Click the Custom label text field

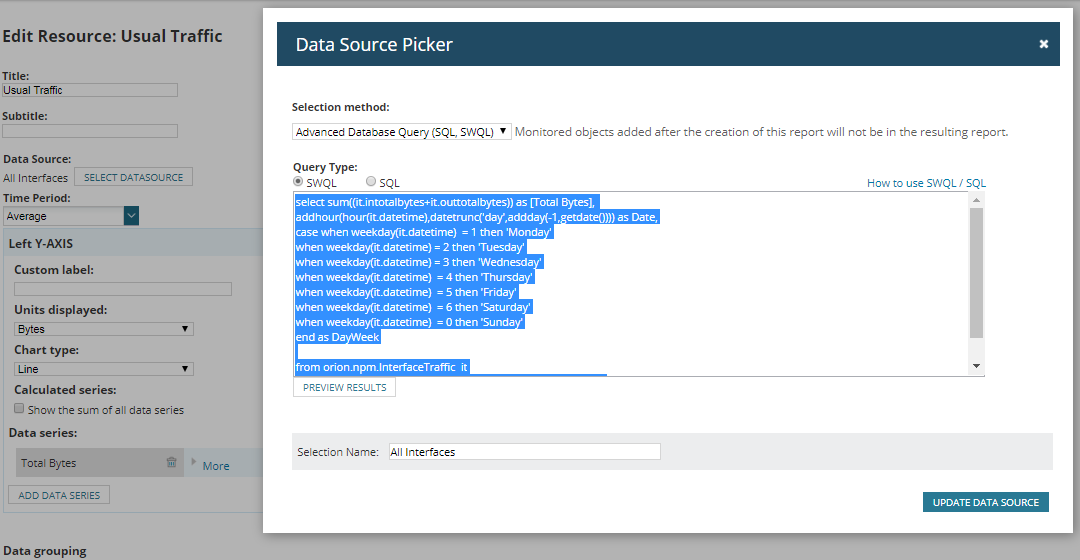tap(123, 289)
